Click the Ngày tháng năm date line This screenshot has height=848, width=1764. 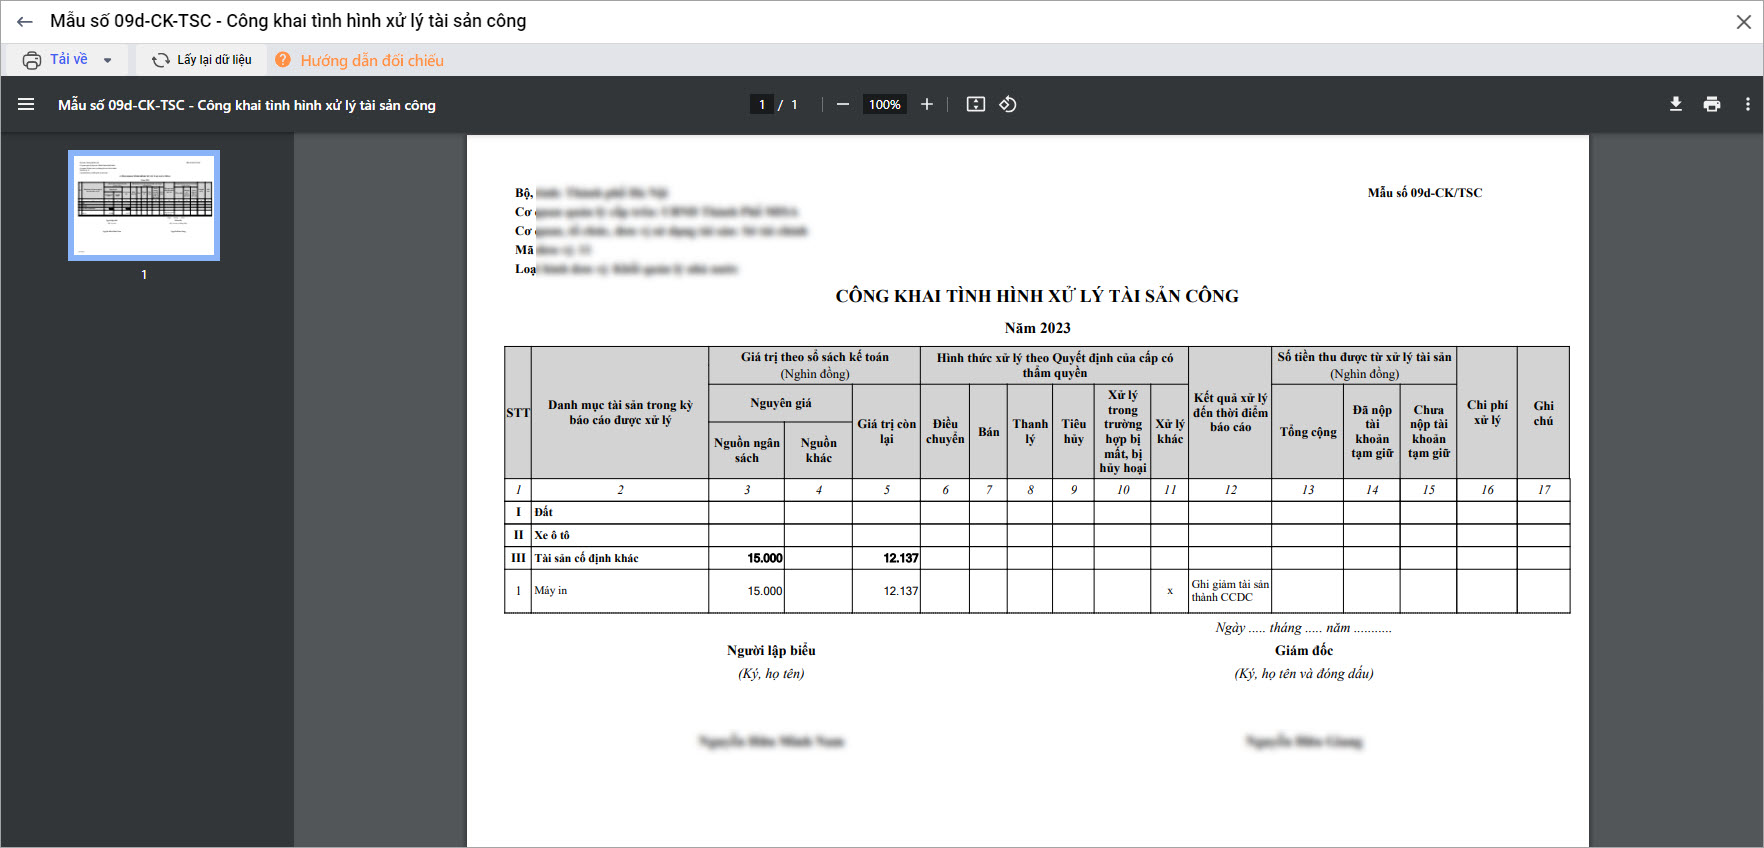pos(1303,628)
